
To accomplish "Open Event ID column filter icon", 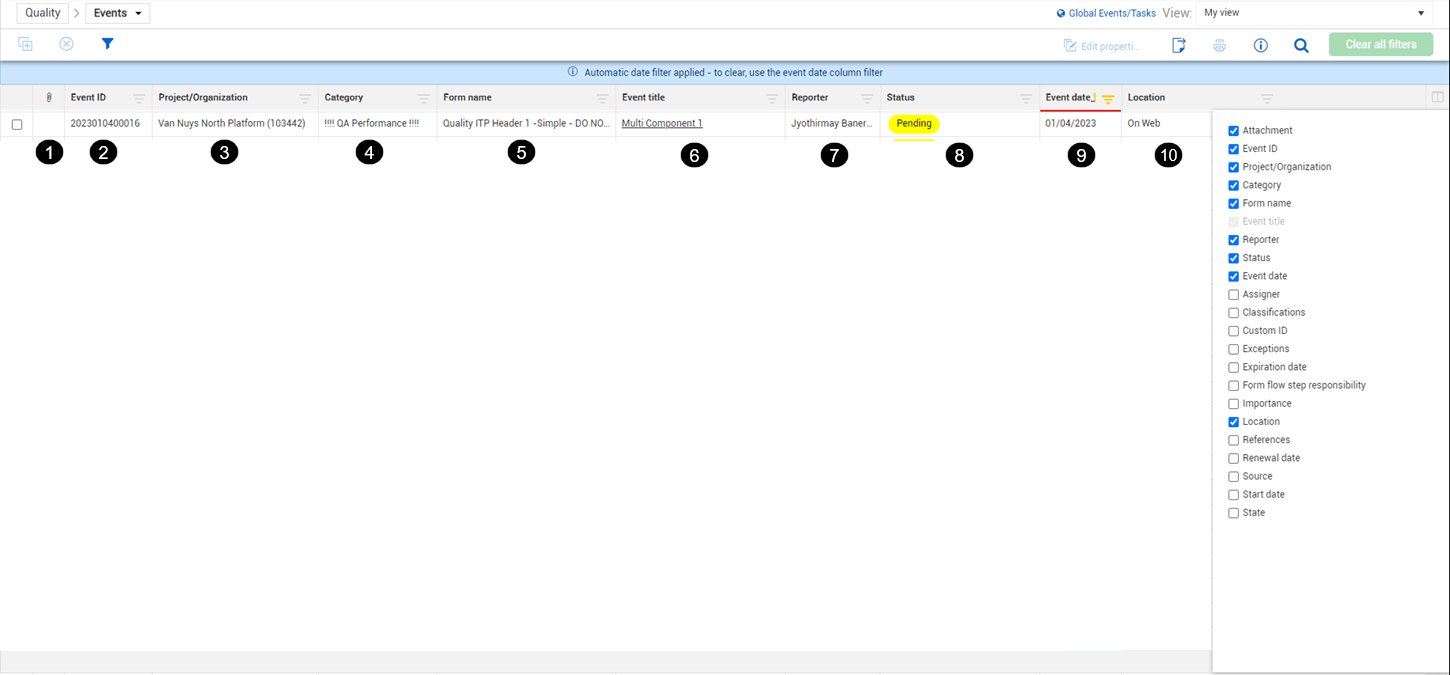I will coord(139,98).
